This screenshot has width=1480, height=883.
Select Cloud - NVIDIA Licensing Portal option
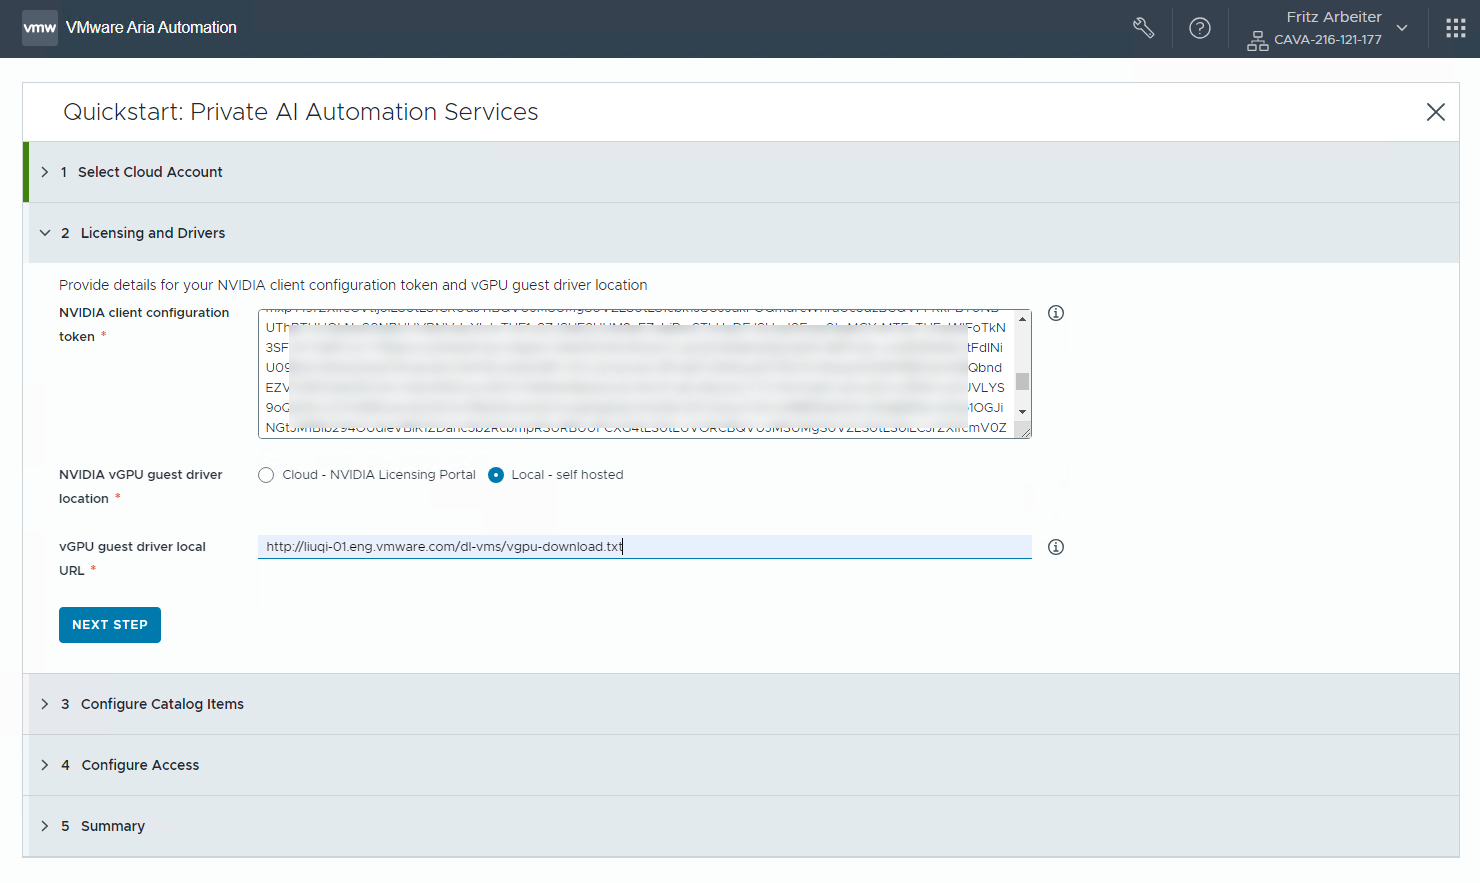266,475
